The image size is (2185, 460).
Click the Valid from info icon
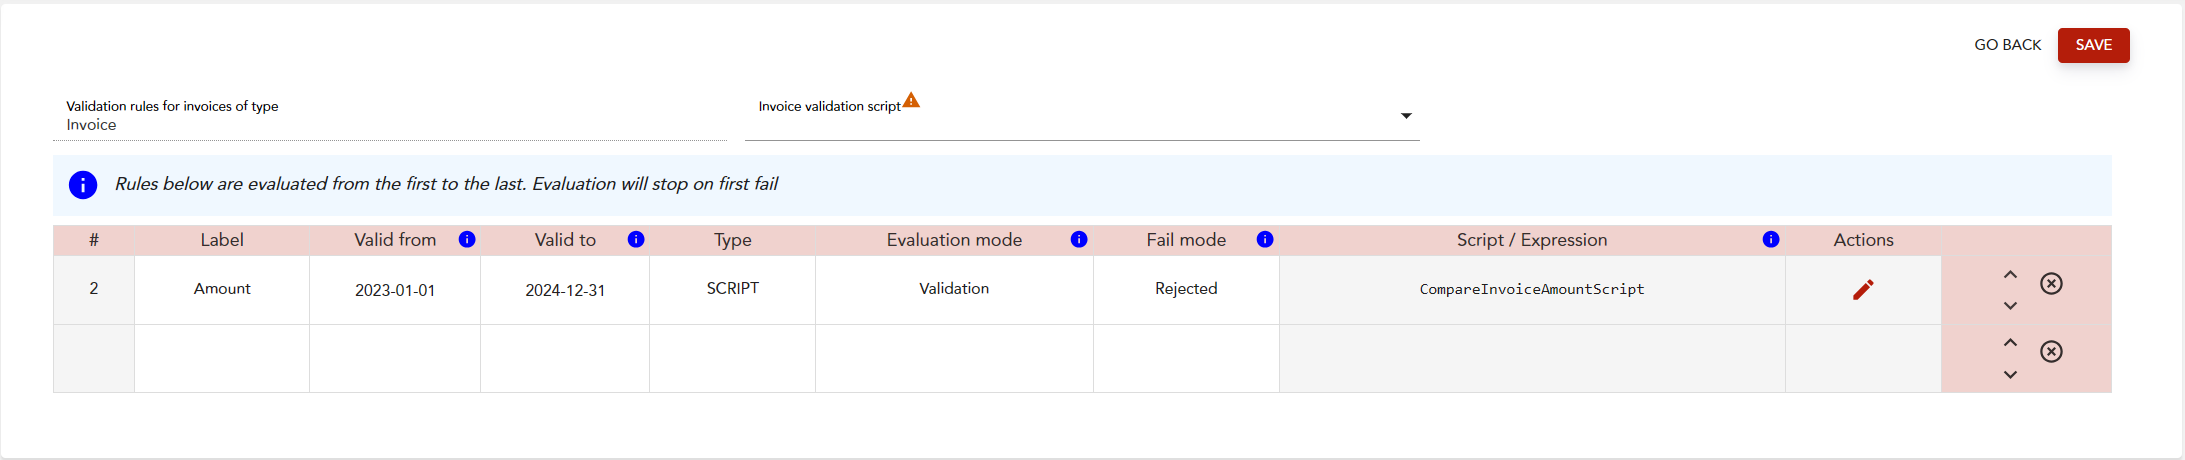pos(467,240)
